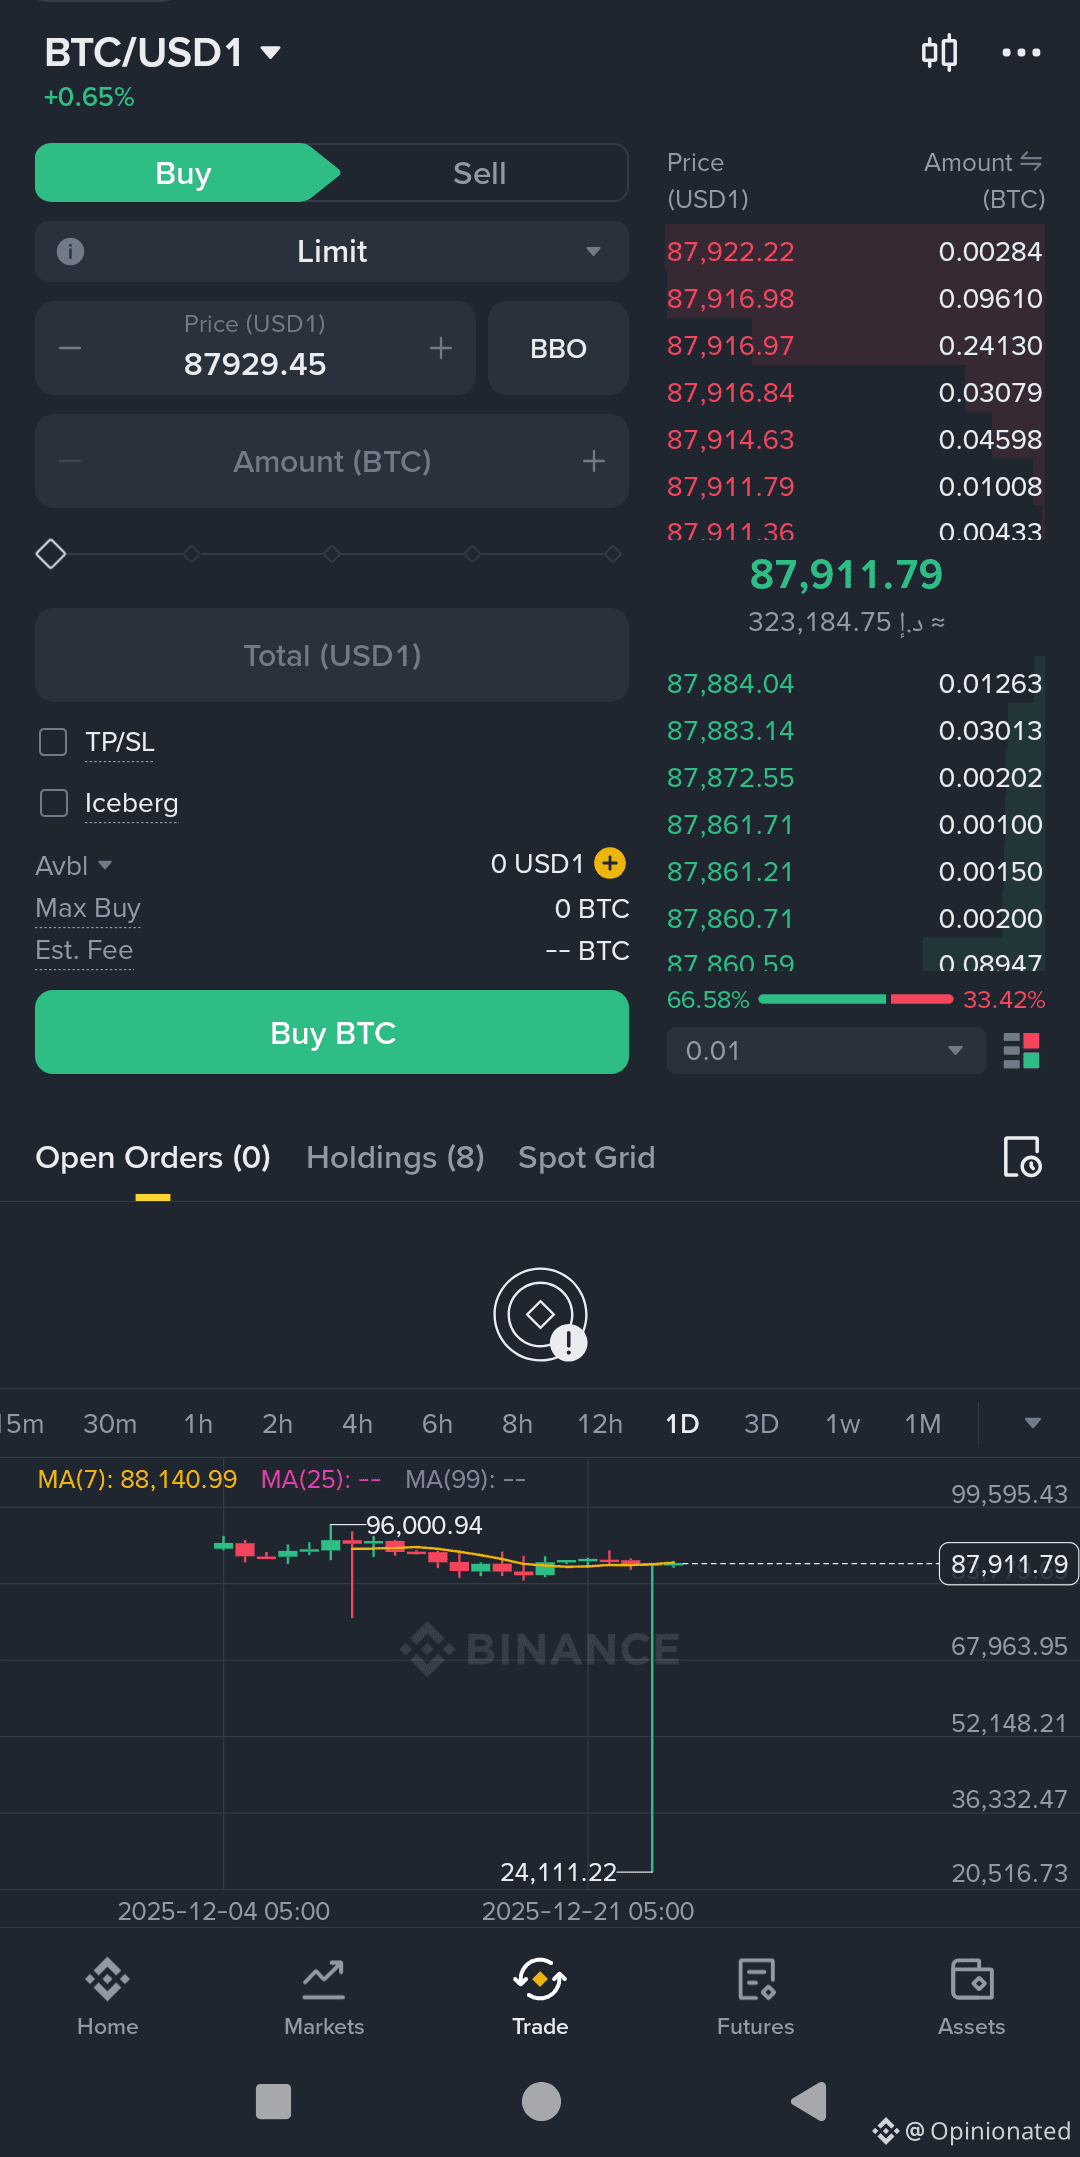This screenshot has width=1080, height=2157.
Task: Expand the Avbl balance dropdown
Action: point(74,865)
